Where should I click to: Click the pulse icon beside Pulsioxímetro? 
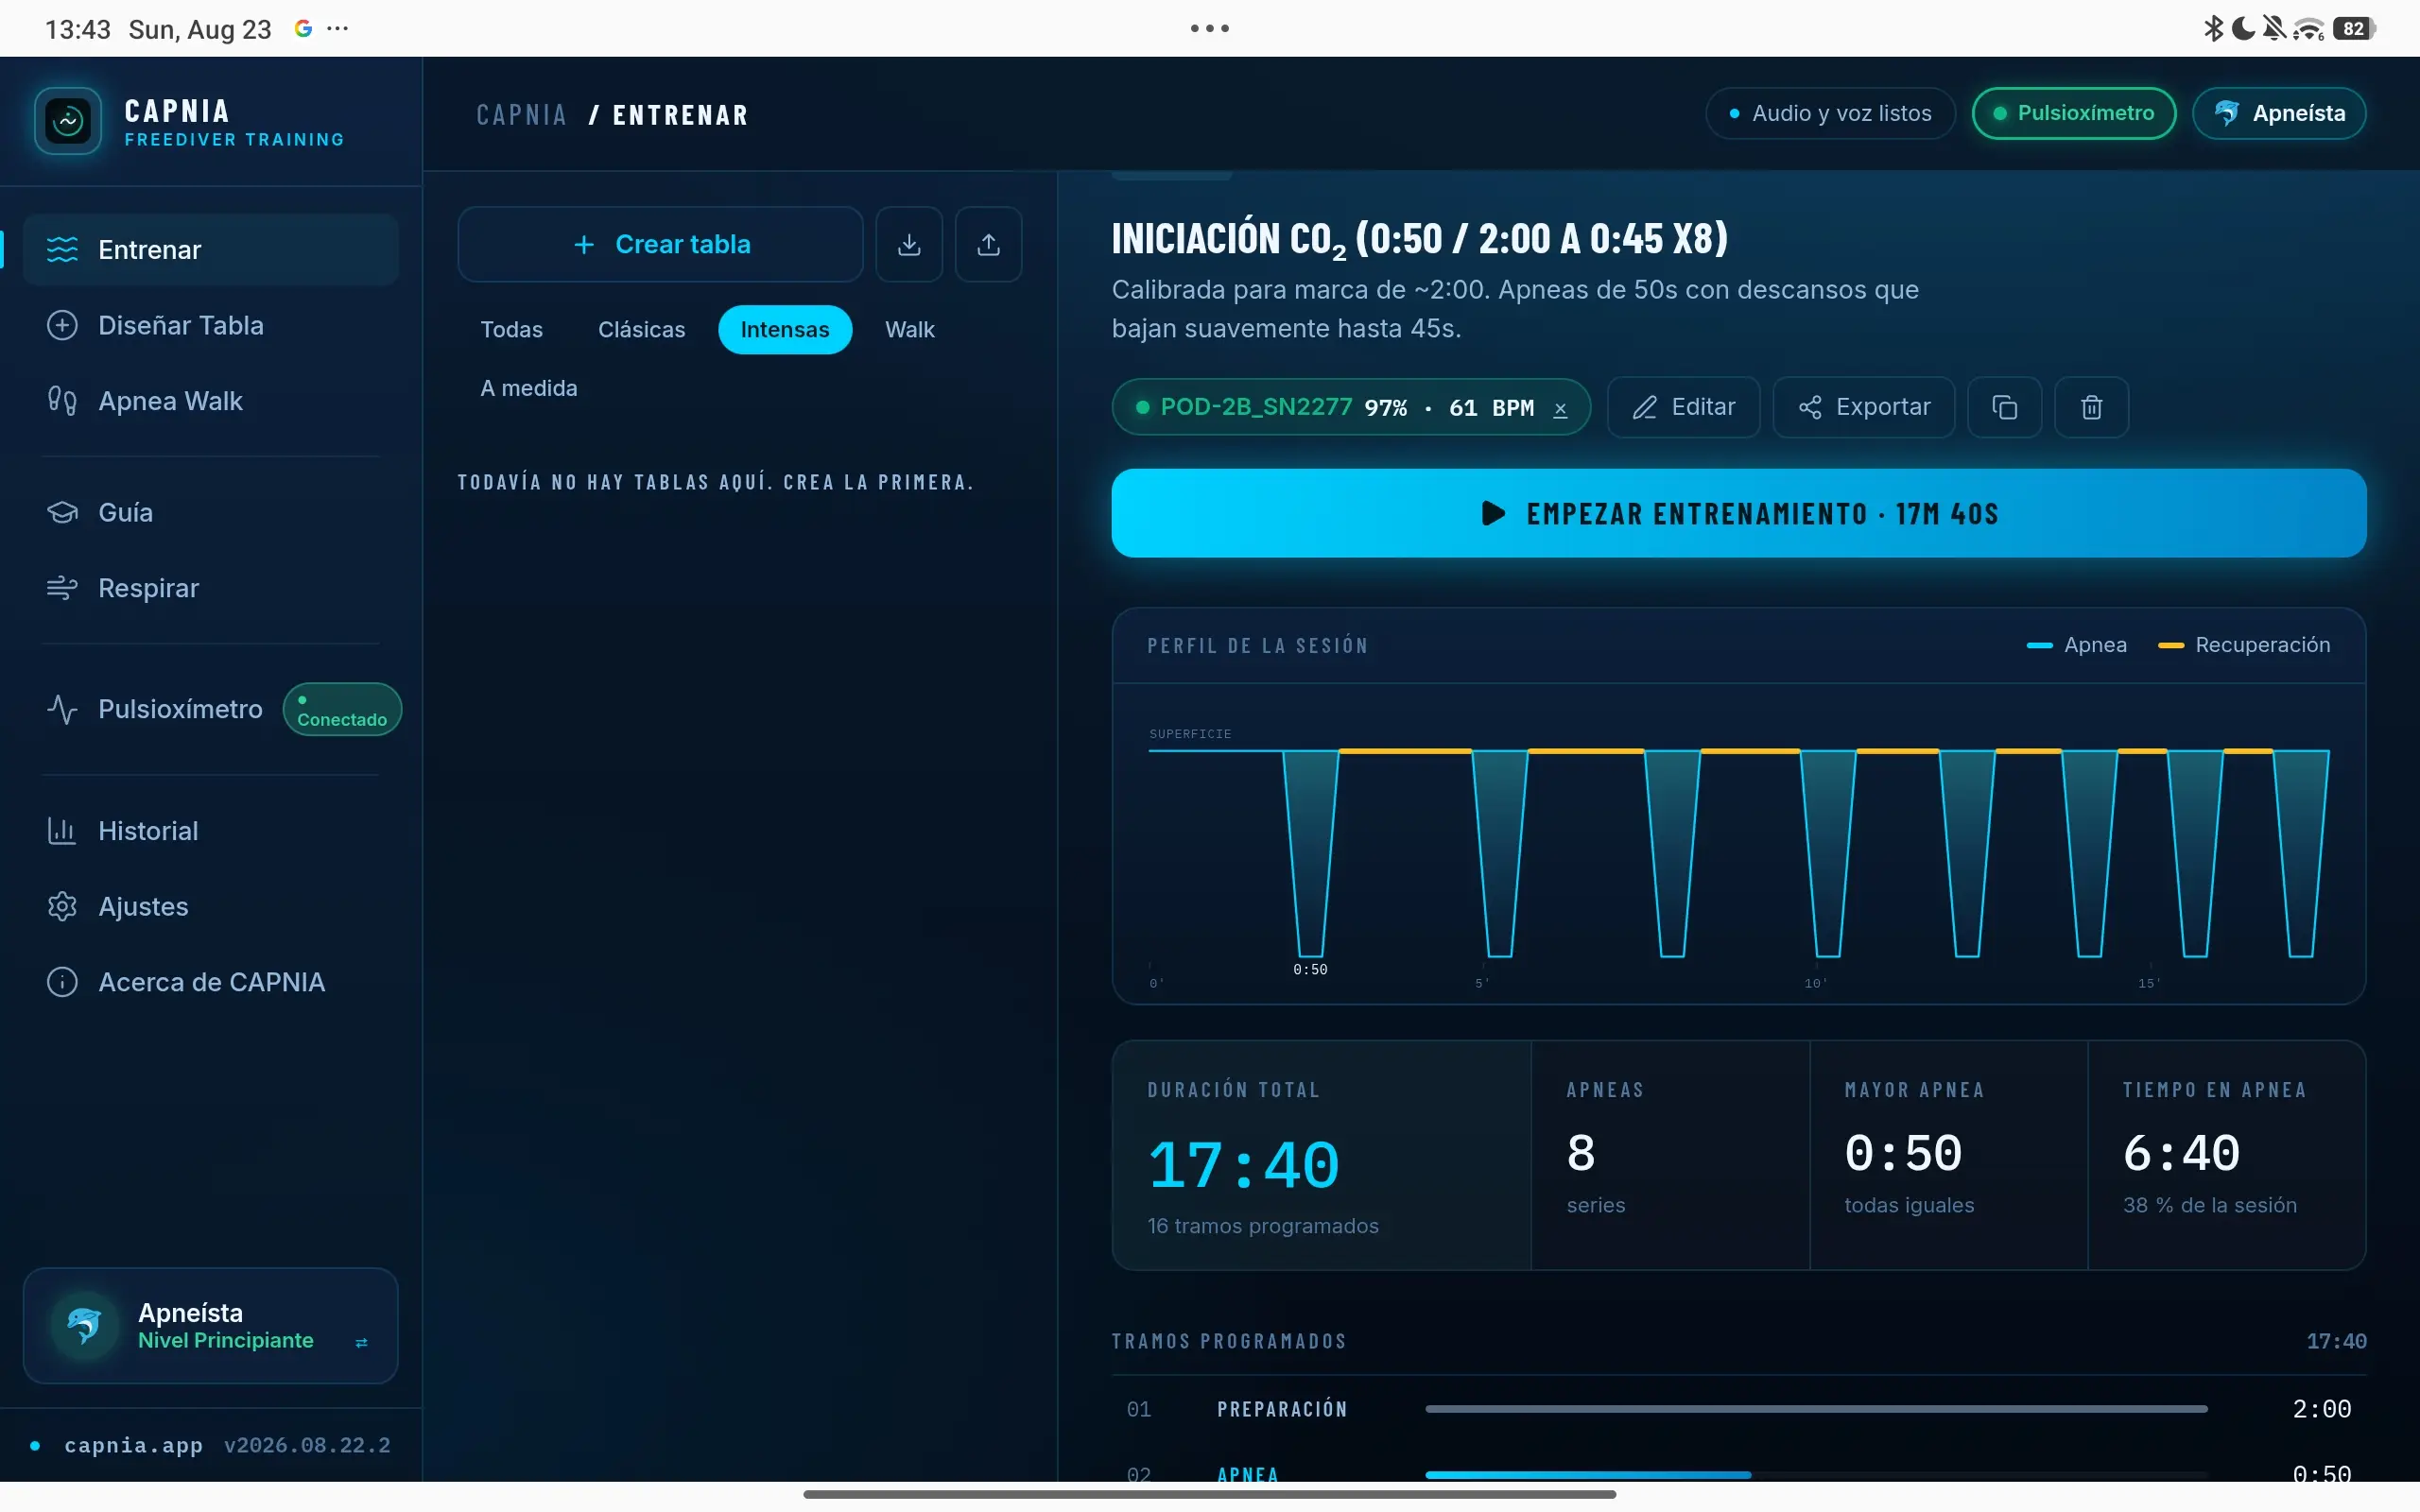pyautogui.click(x=62, y=709)
